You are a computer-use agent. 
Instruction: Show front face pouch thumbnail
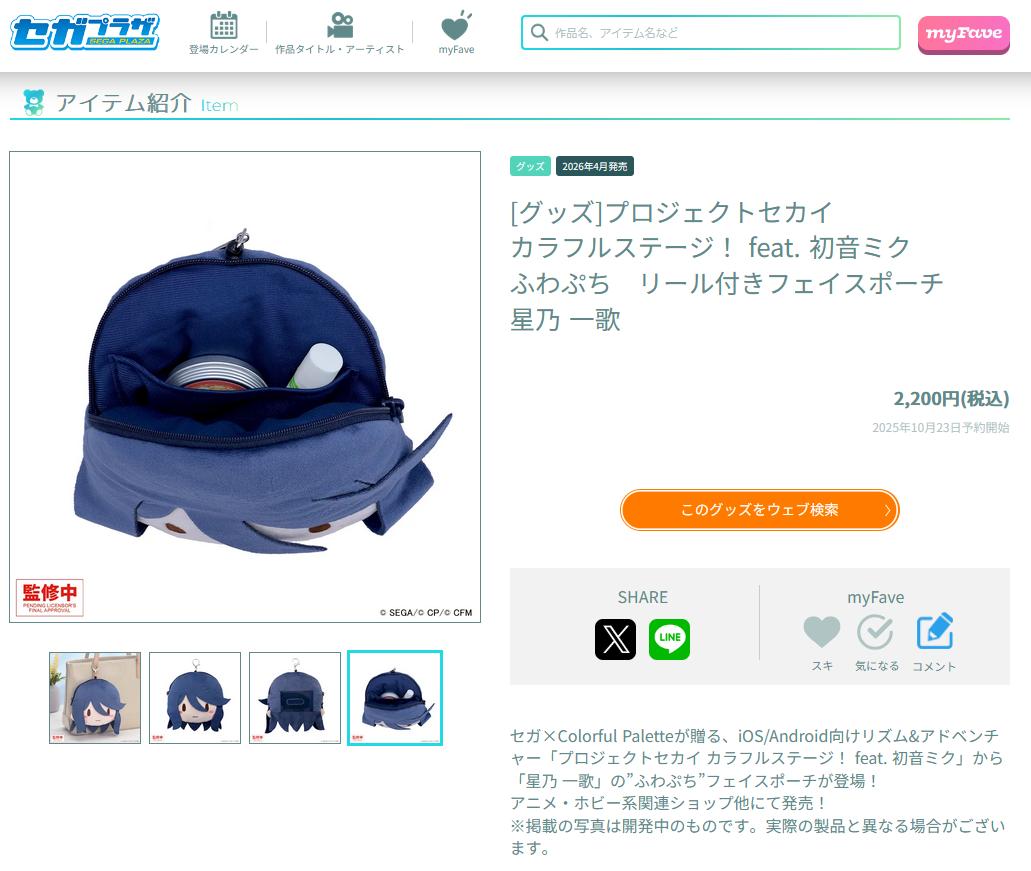point(195,697)
